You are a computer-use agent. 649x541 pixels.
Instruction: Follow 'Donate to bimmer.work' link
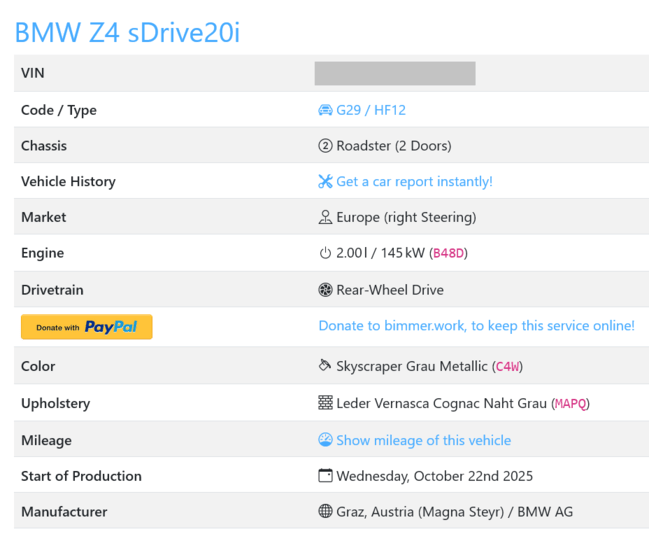(476, 326)
